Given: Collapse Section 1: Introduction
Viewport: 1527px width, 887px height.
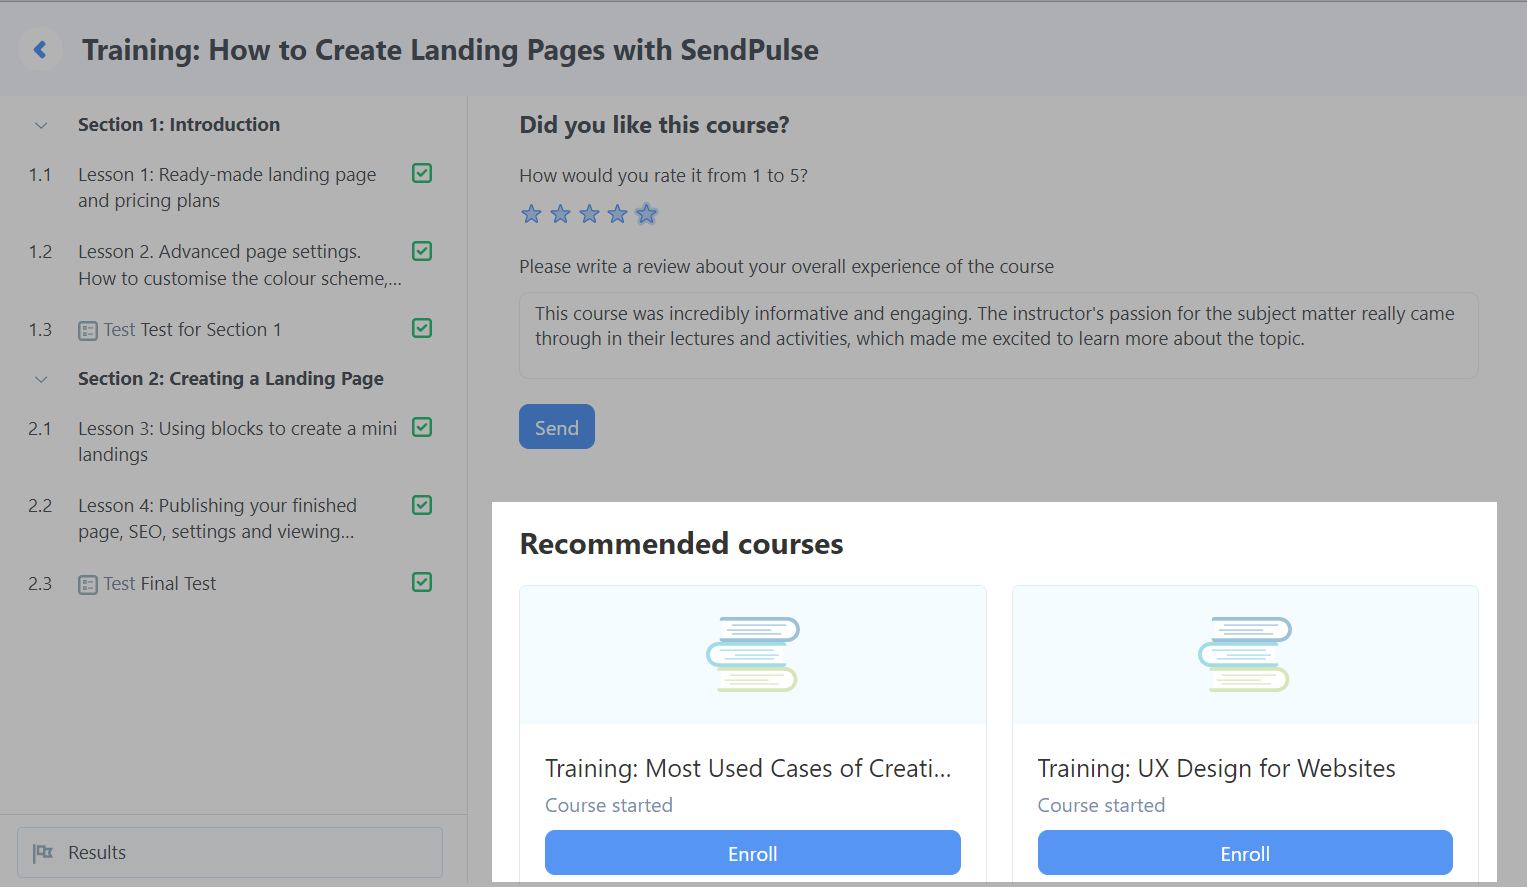Looking at the screenshot, I should (x=41, y=125).
